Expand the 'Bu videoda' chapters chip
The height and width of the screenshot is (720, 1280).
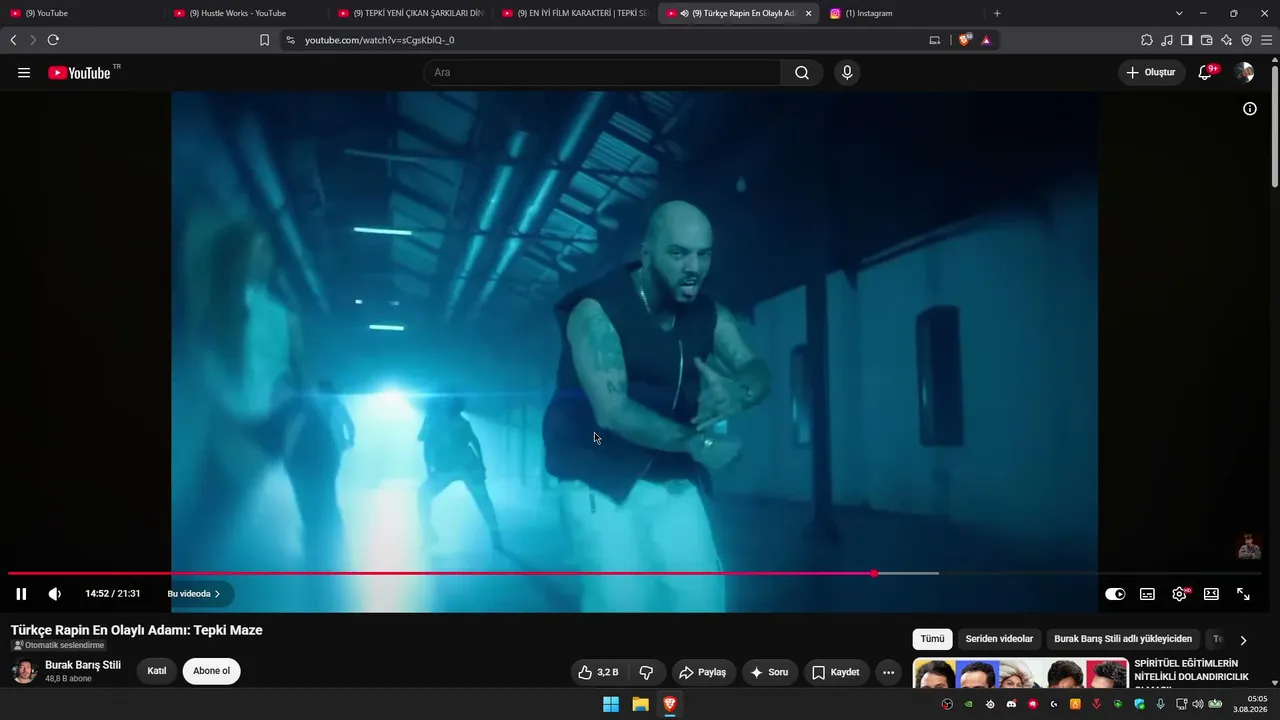pos(194,594)
